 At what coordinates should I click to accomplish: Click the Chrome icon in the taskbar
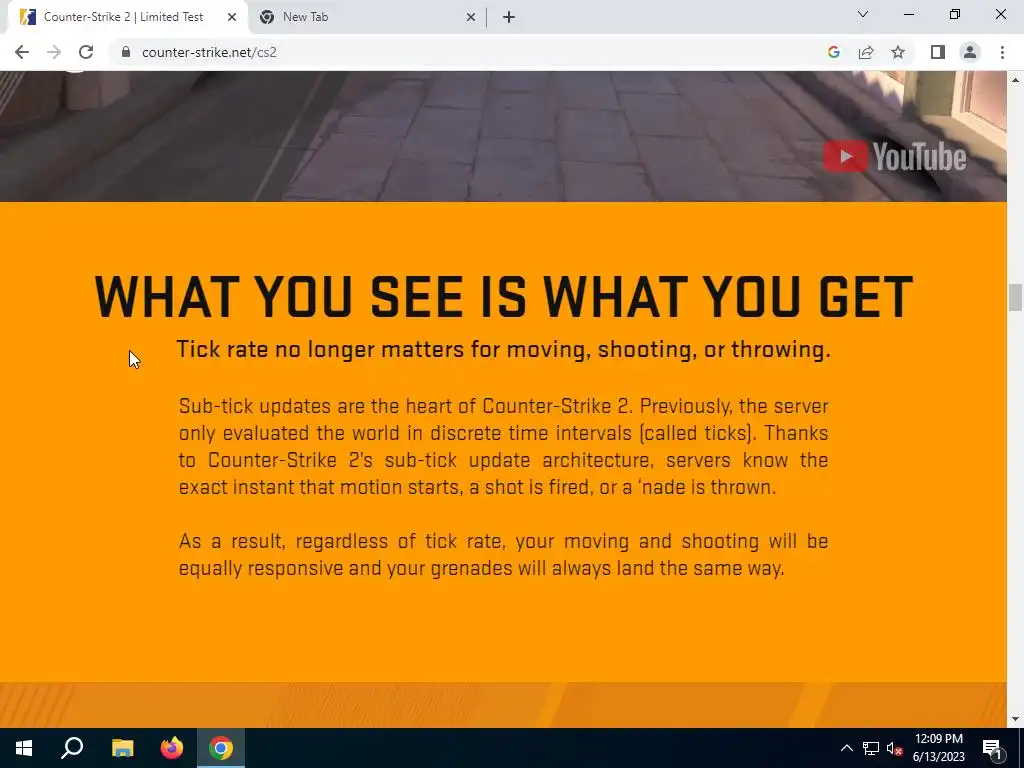(221, 748)
